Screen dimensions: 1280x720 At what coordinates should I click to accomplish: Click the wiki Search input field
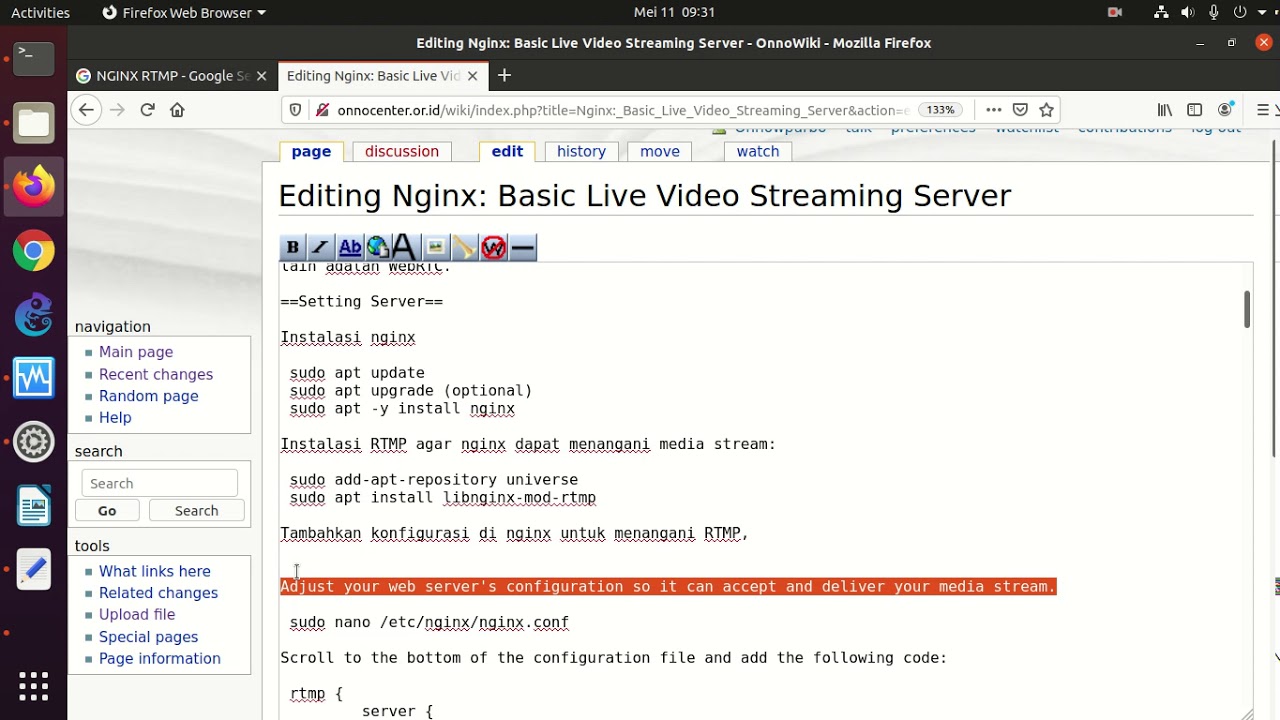coord(160,483)
